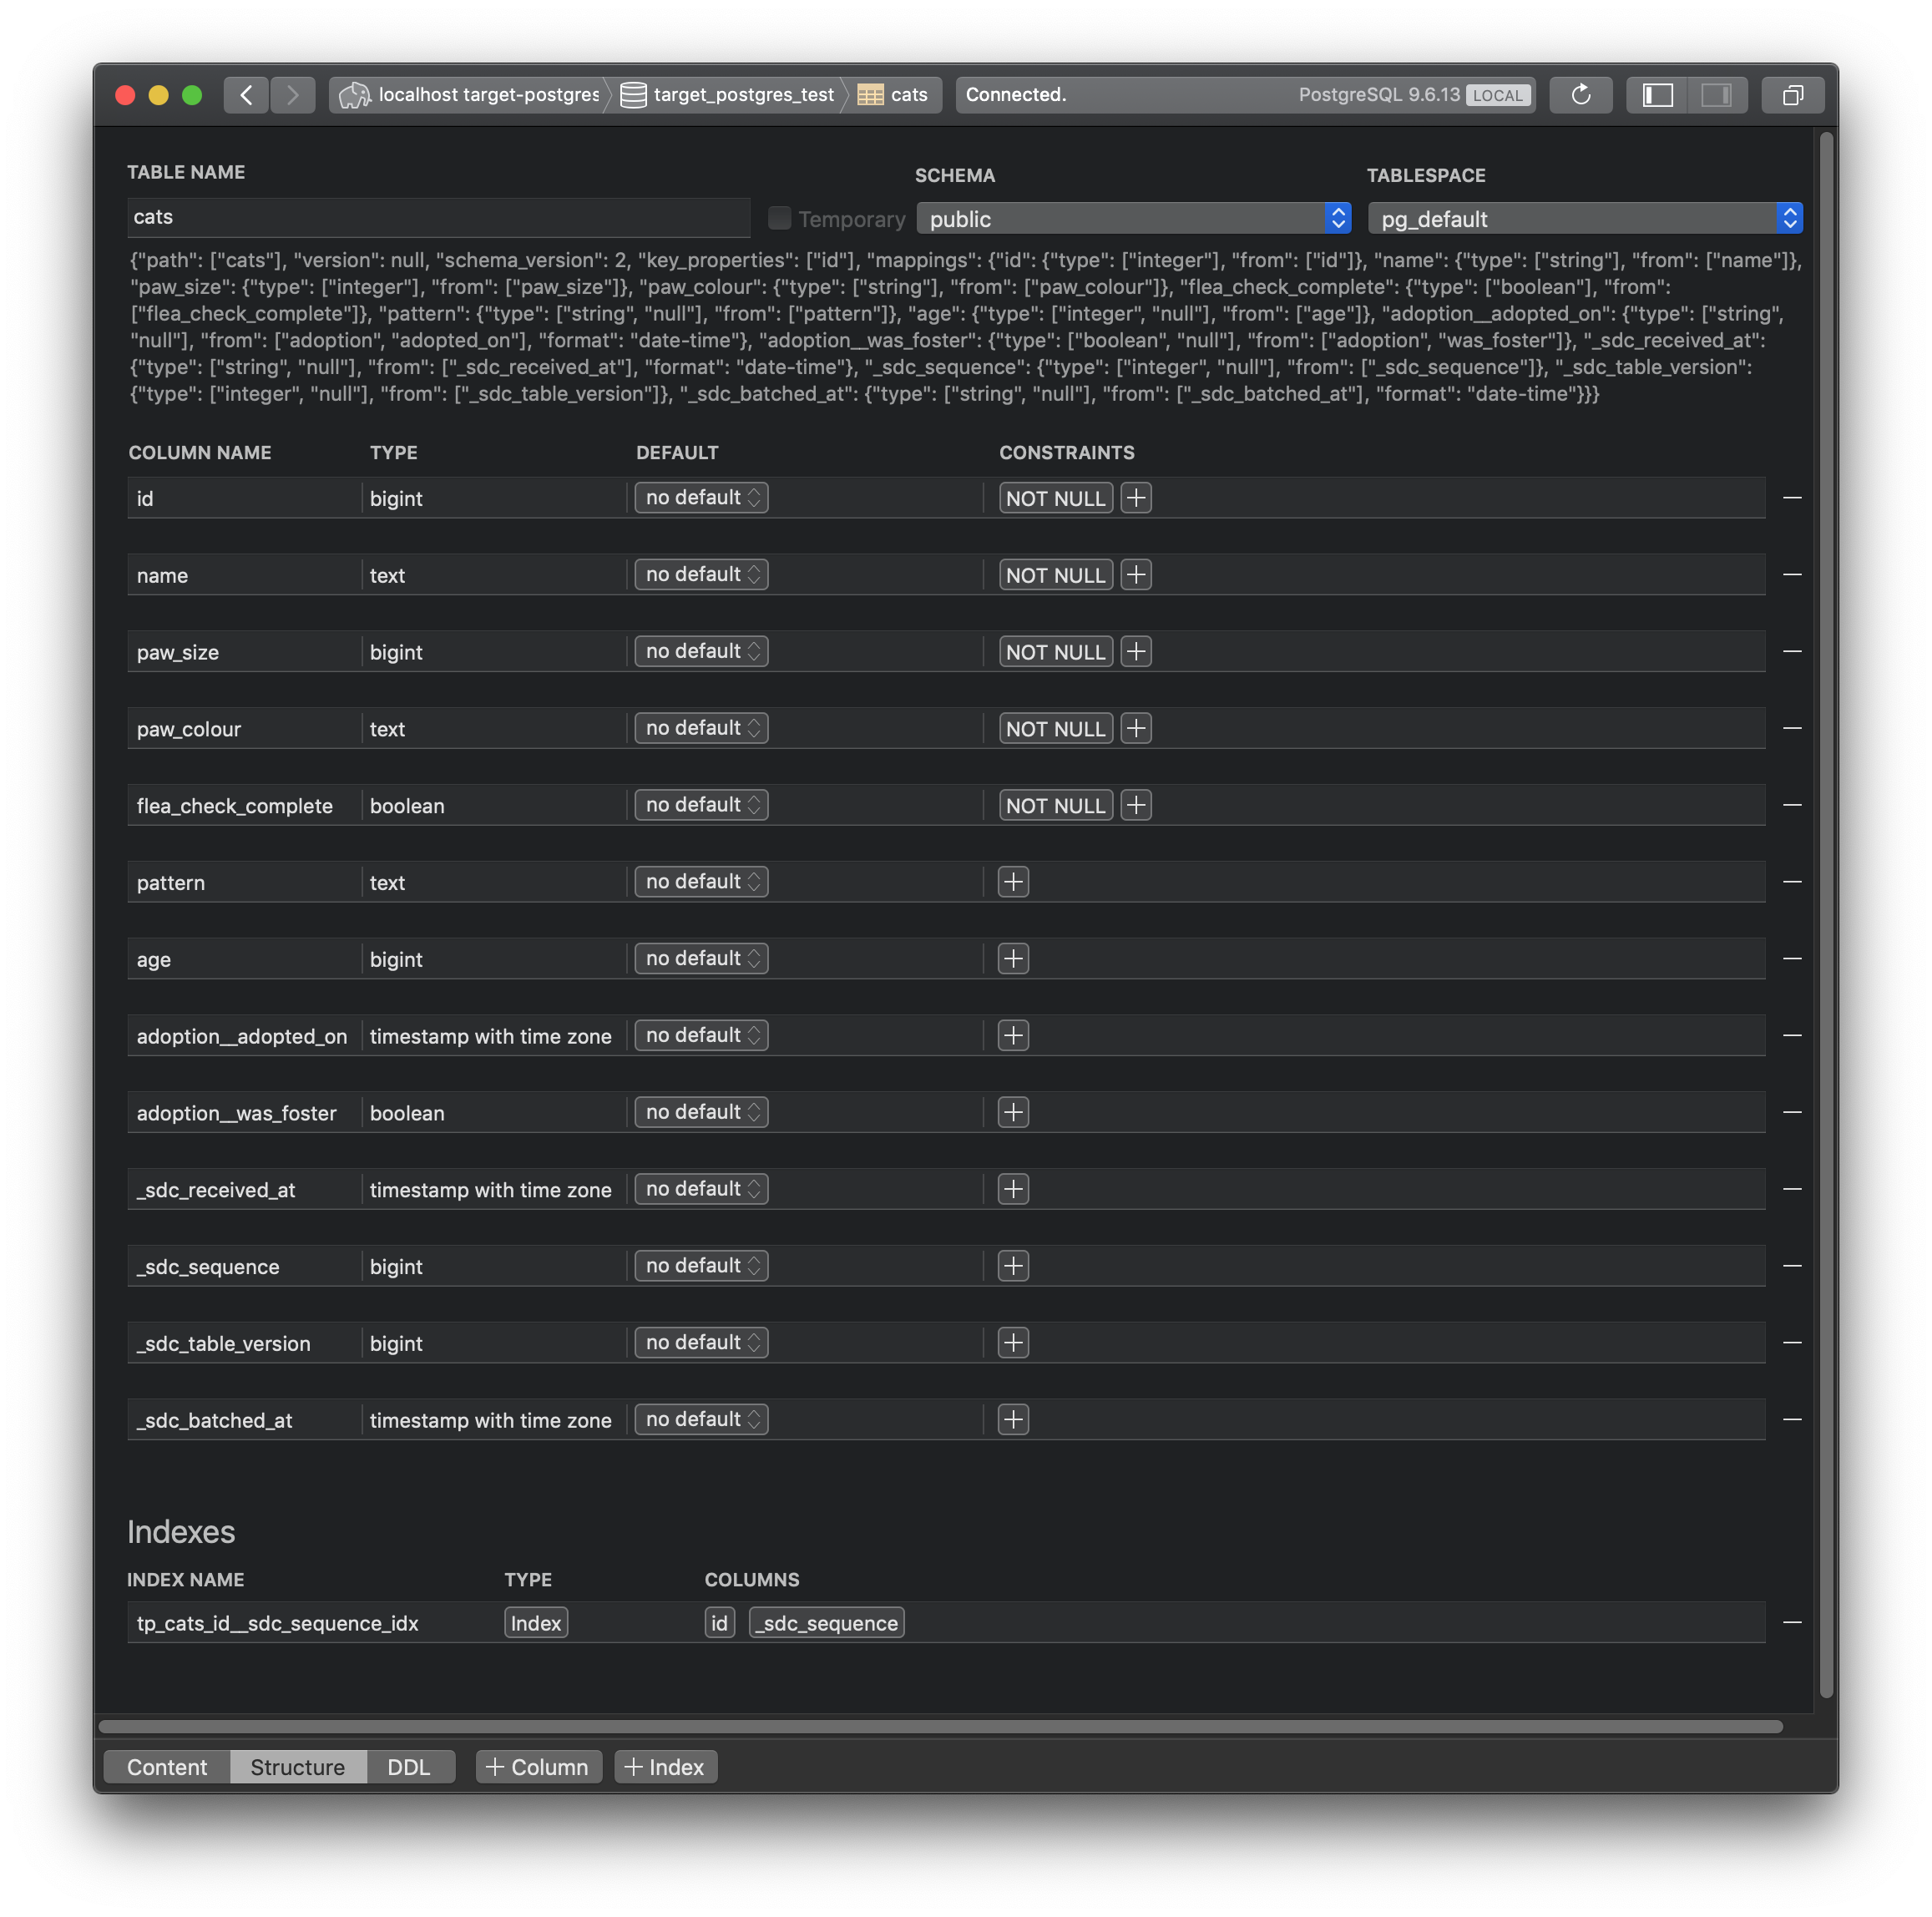Viewport: 1932px width, 1917px height.
Task: Enable the Temporary checkbox
Action: click(x=779, y=218)
